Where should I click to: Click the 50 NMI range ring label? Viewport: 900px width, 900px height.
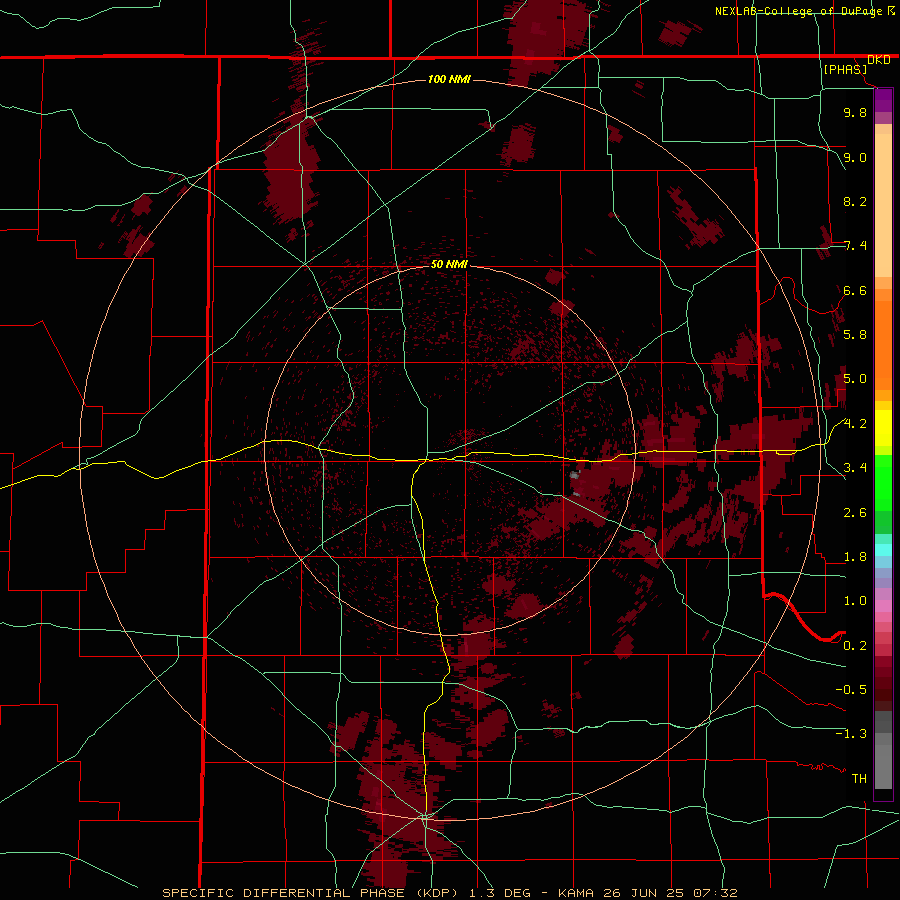point(449,264)
